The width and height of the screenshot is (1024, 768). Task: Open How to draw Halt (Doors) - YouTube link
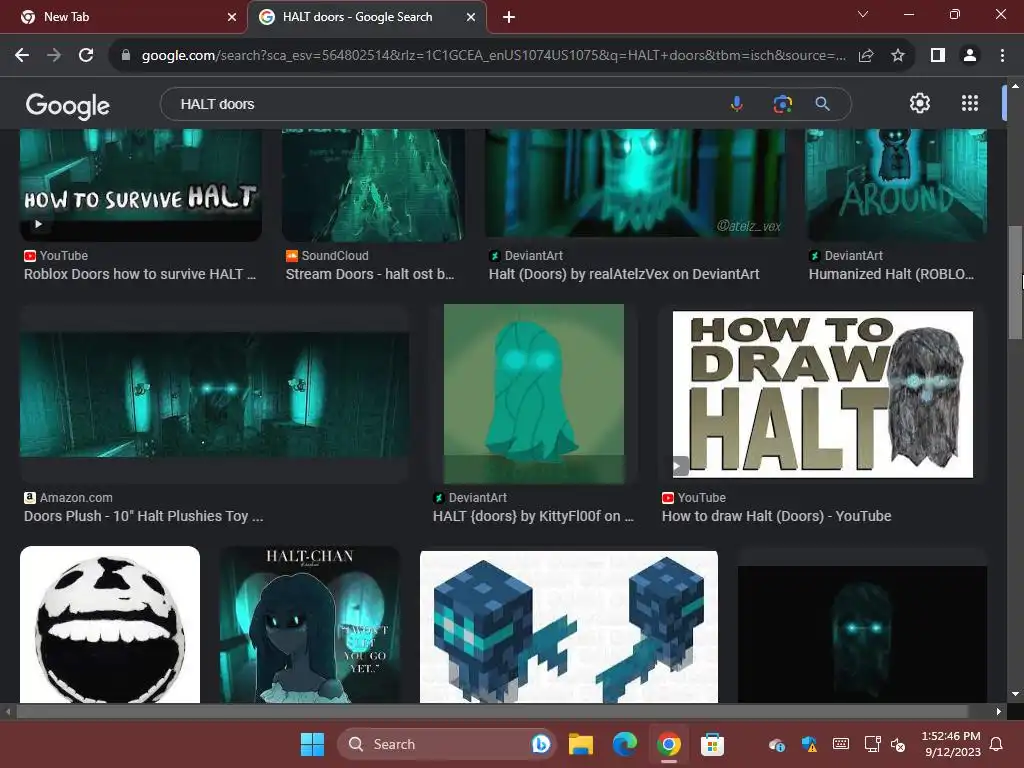click(776, 516)
